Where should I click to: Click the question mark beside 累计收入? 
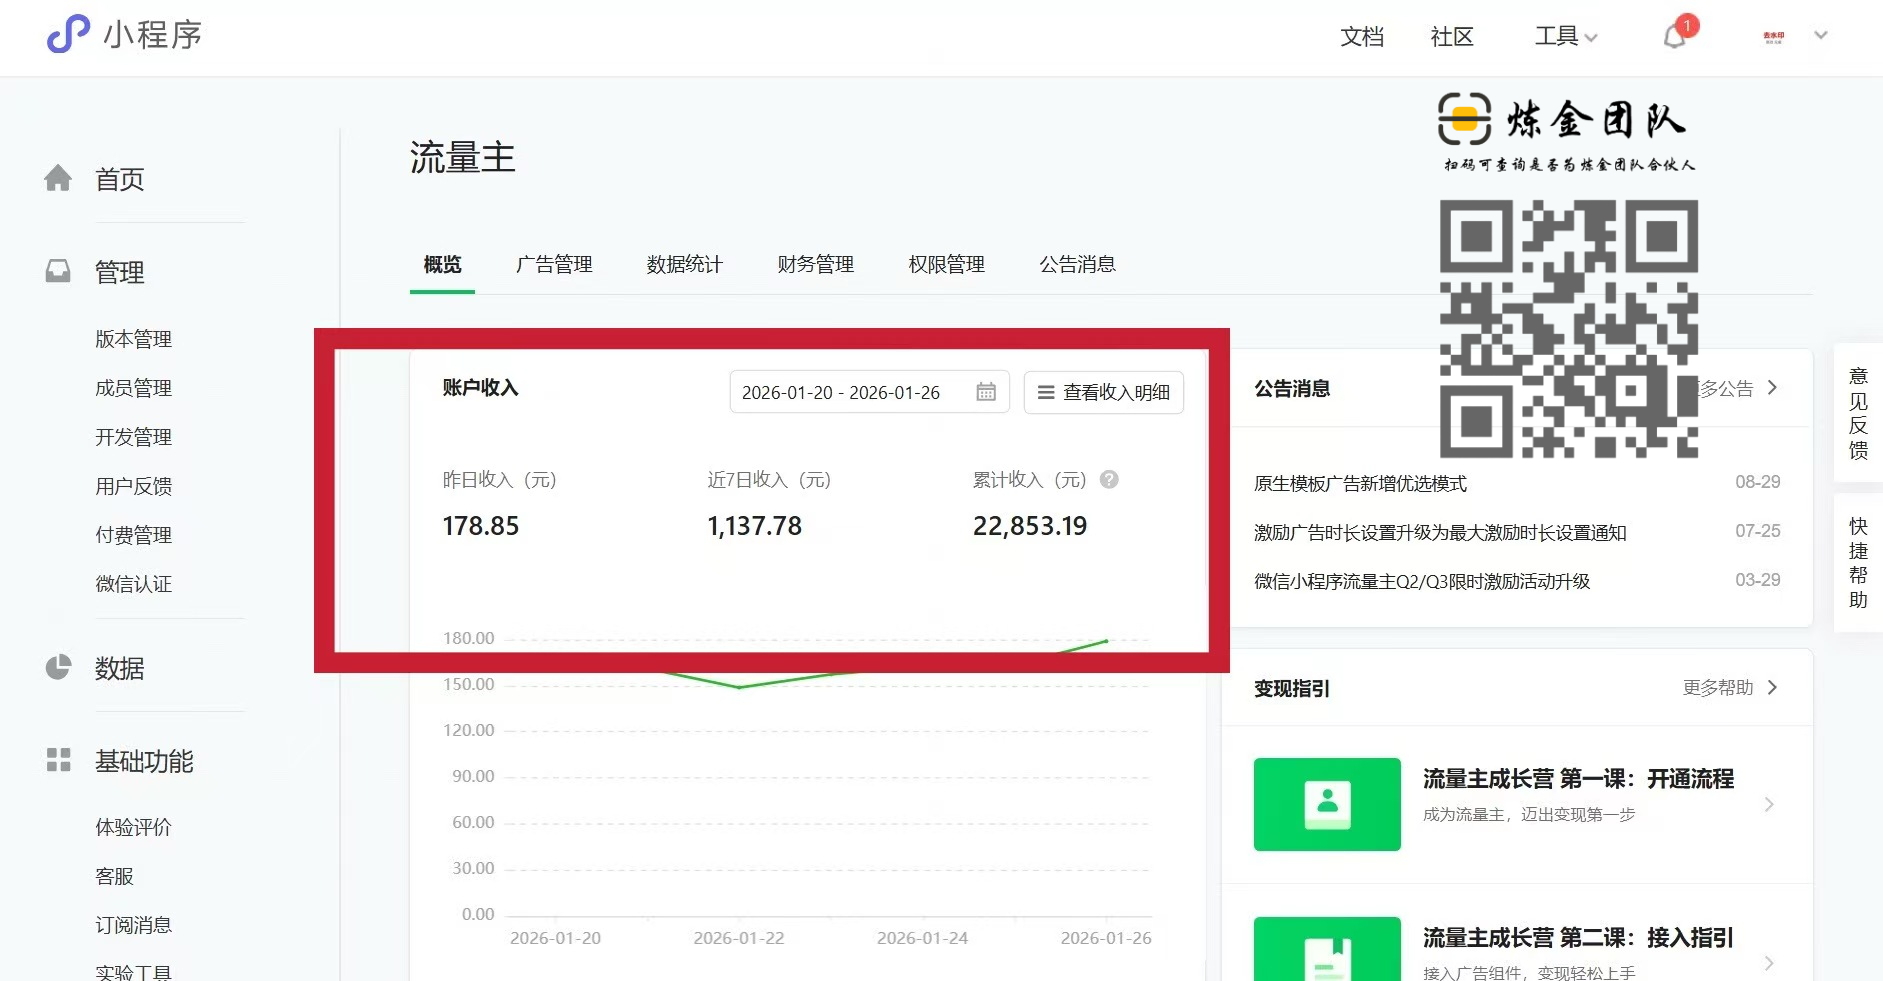click(x=1108, y=481)
